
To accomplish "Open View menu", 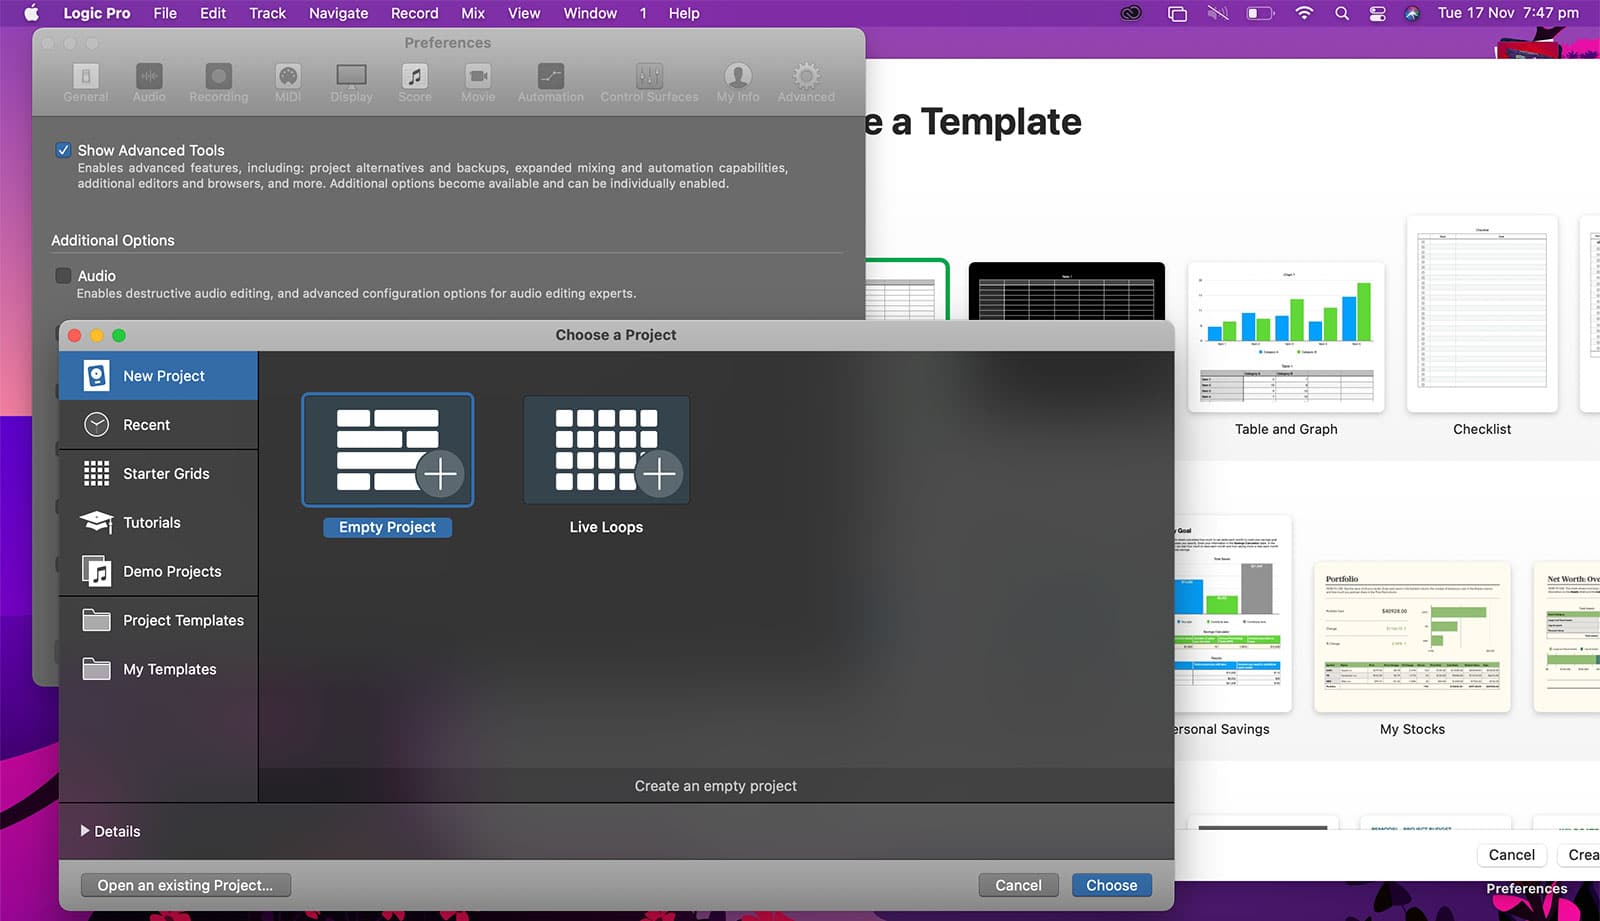I will [524, 13].
